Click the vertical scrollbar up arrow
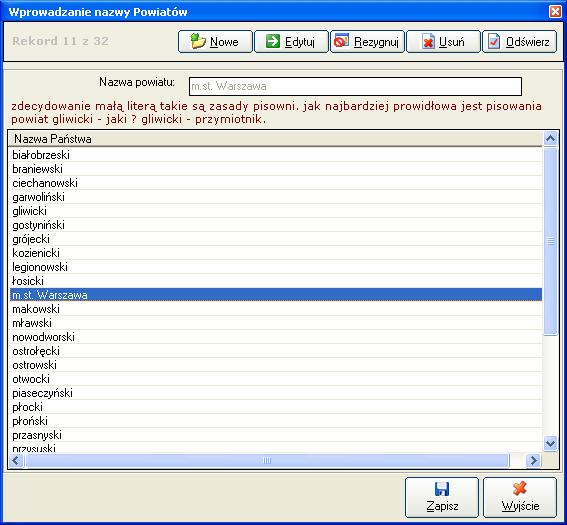 tap(550, 138)
